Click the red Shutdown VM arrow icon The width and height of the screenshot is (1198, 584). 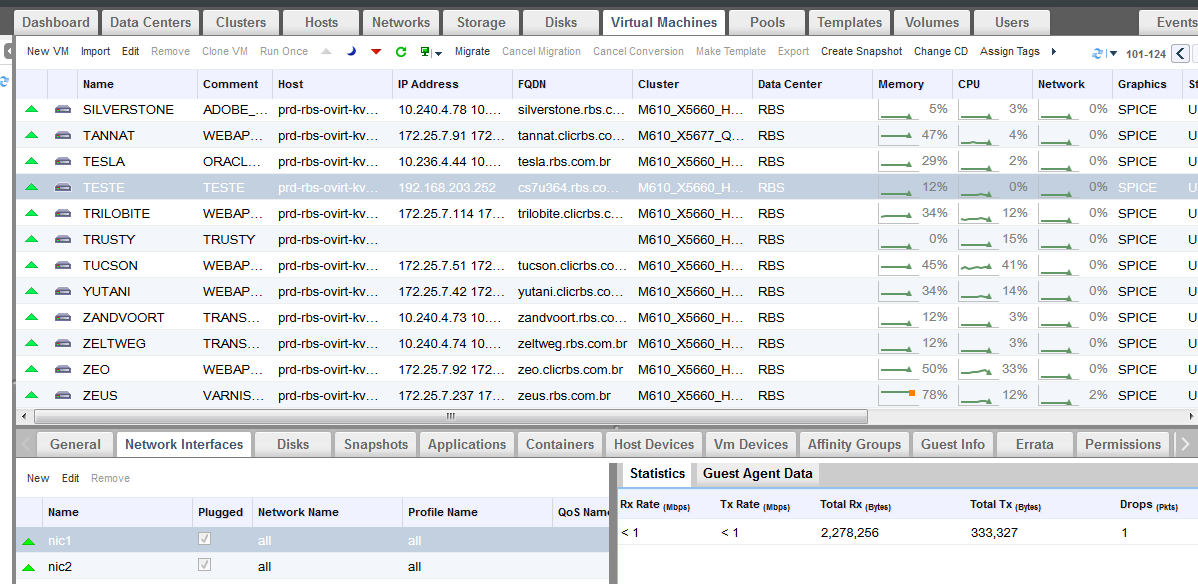376,51
